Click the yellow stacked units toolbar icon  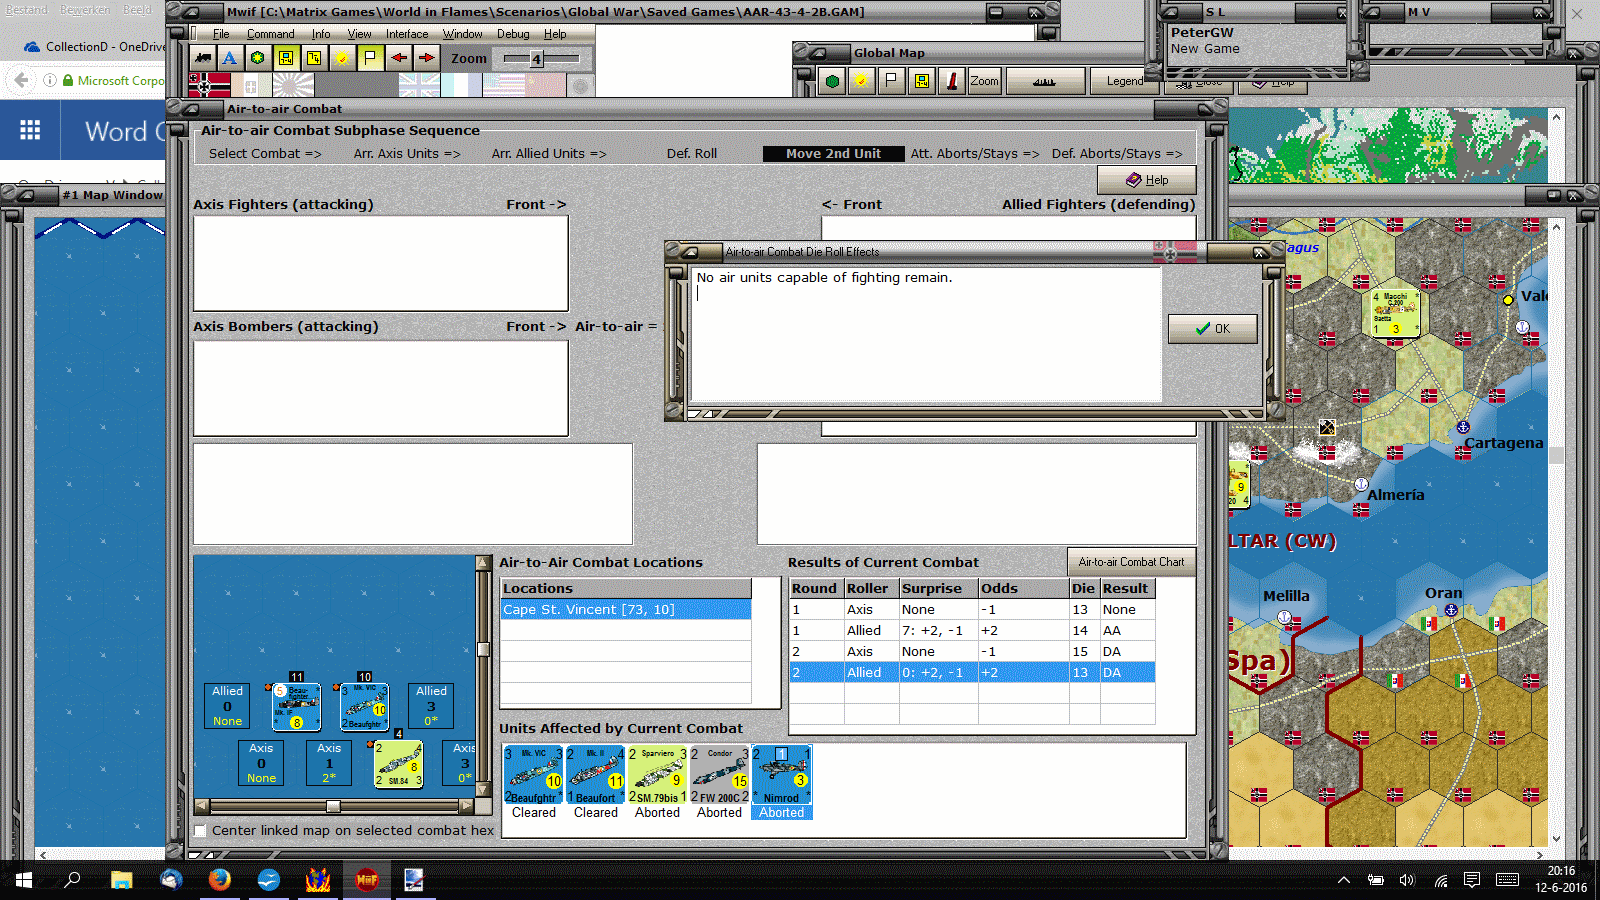[x=314, y=58]
